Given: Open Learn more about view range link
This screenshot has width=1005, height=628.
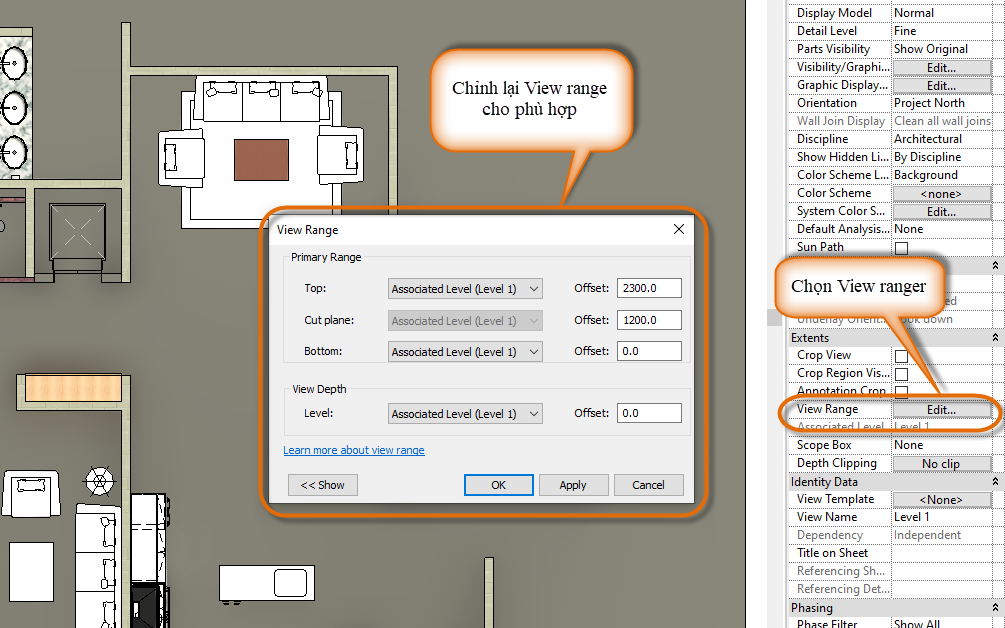Looking at the screenshot, I should 354,451.
